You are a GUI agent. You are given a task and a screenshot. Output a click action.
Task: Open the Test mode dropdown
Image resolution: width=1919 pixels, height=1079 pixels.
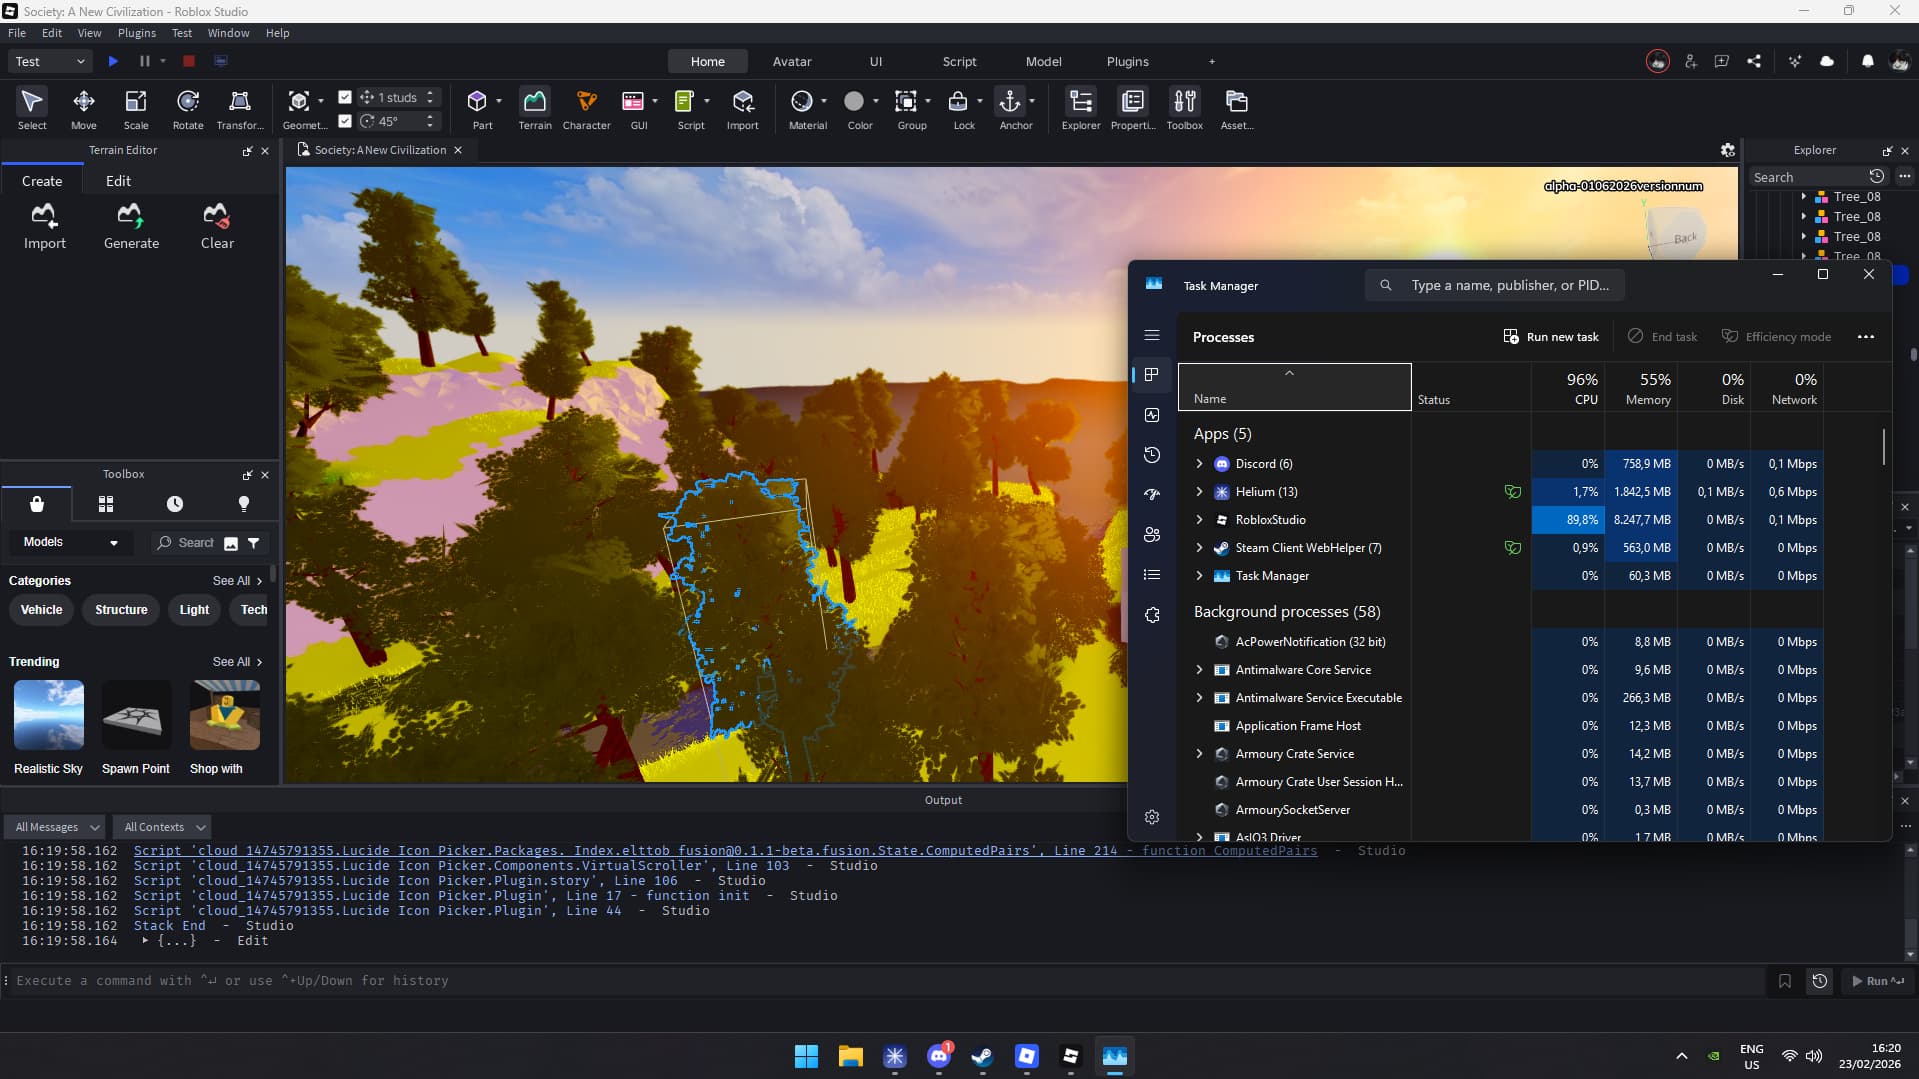(x=50, y=61)
